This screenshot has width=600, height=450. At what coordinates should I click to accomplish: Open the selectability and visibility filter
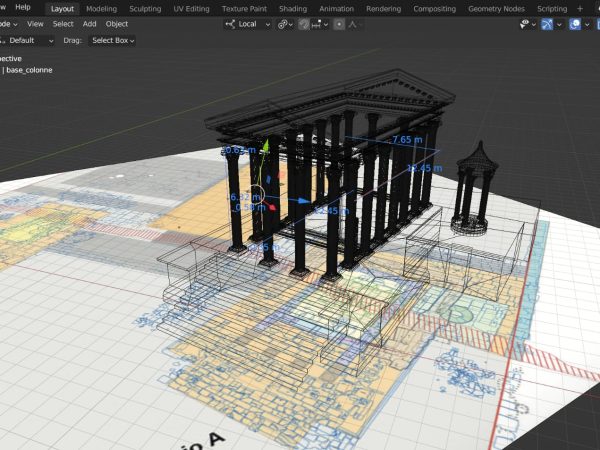528,24
